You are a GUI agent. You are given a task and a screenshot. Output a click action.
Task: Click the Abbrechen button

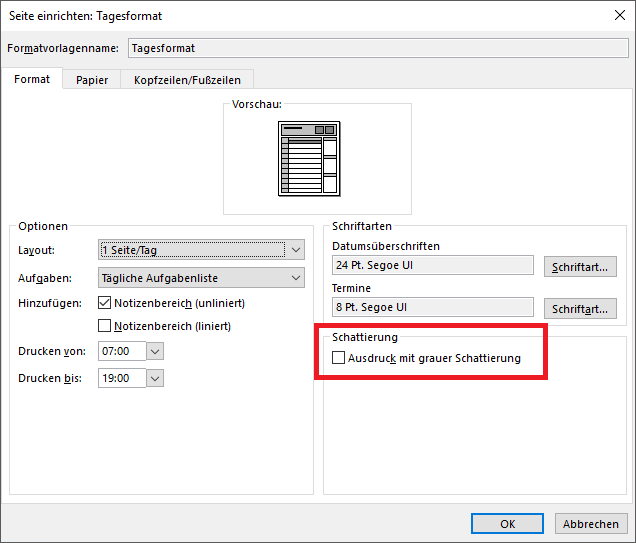591,524
